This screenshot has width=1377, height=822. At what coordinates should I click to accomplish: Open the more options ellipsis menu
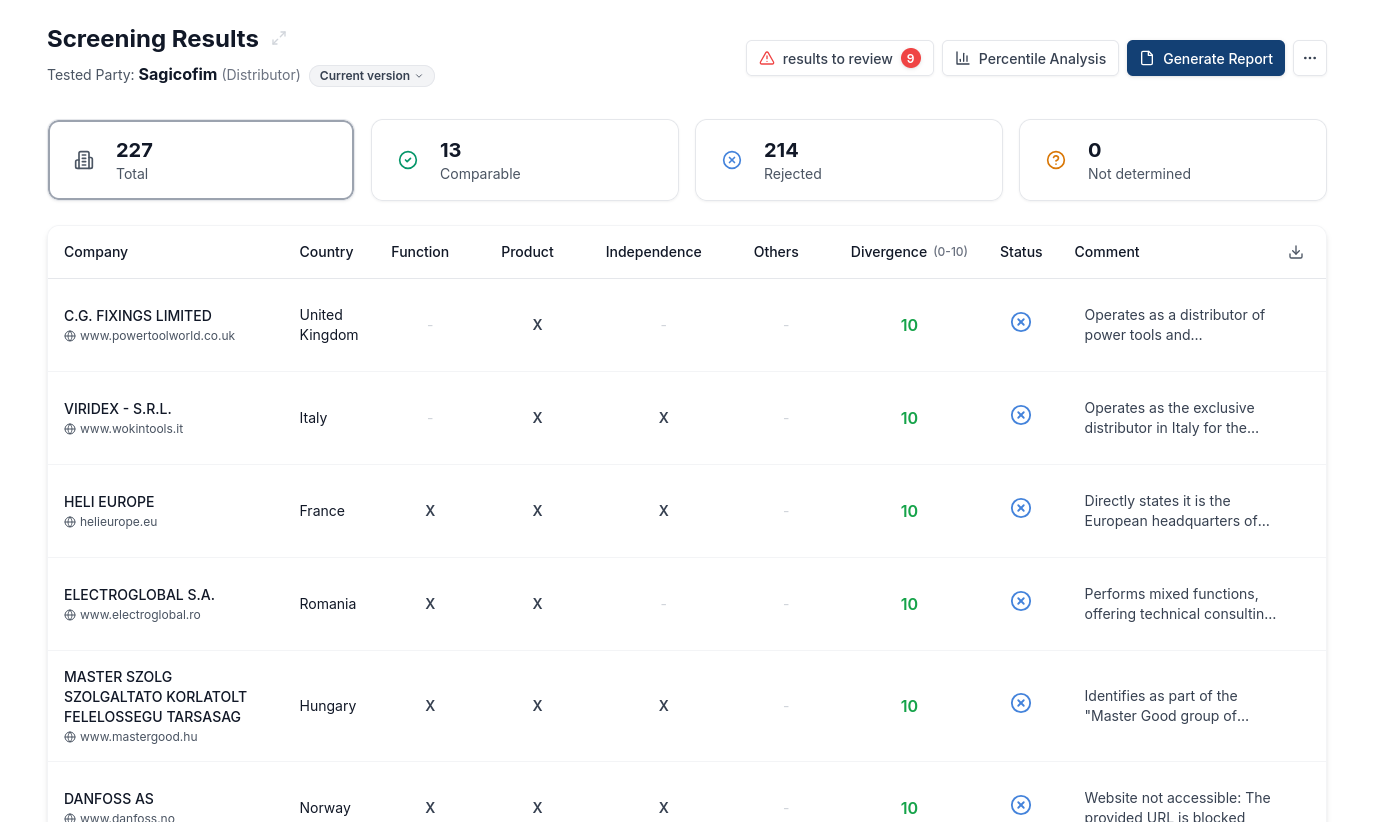pyautogui.click(x=1310, y=58)
